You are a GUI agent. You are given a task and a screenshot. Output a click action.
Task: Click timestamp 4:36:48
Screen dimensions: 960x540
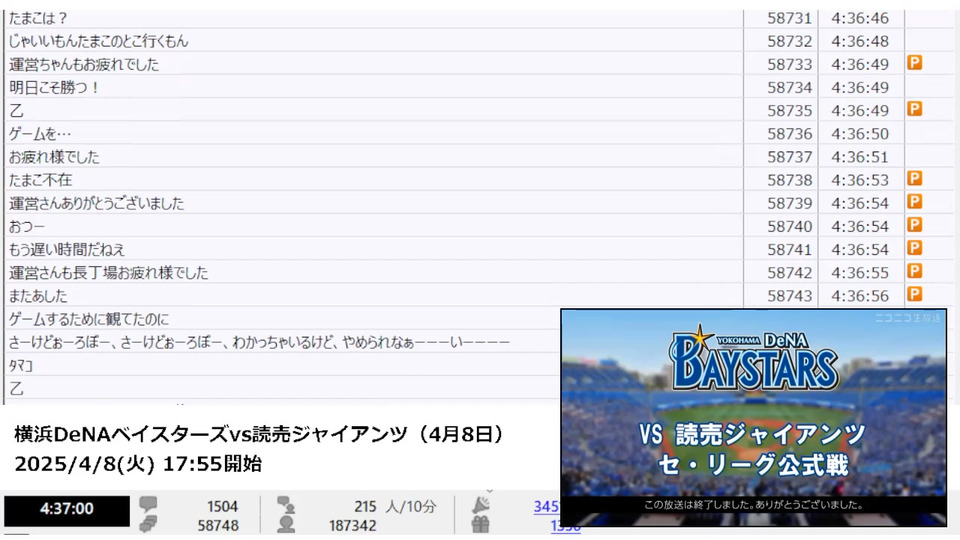[860, 41]
